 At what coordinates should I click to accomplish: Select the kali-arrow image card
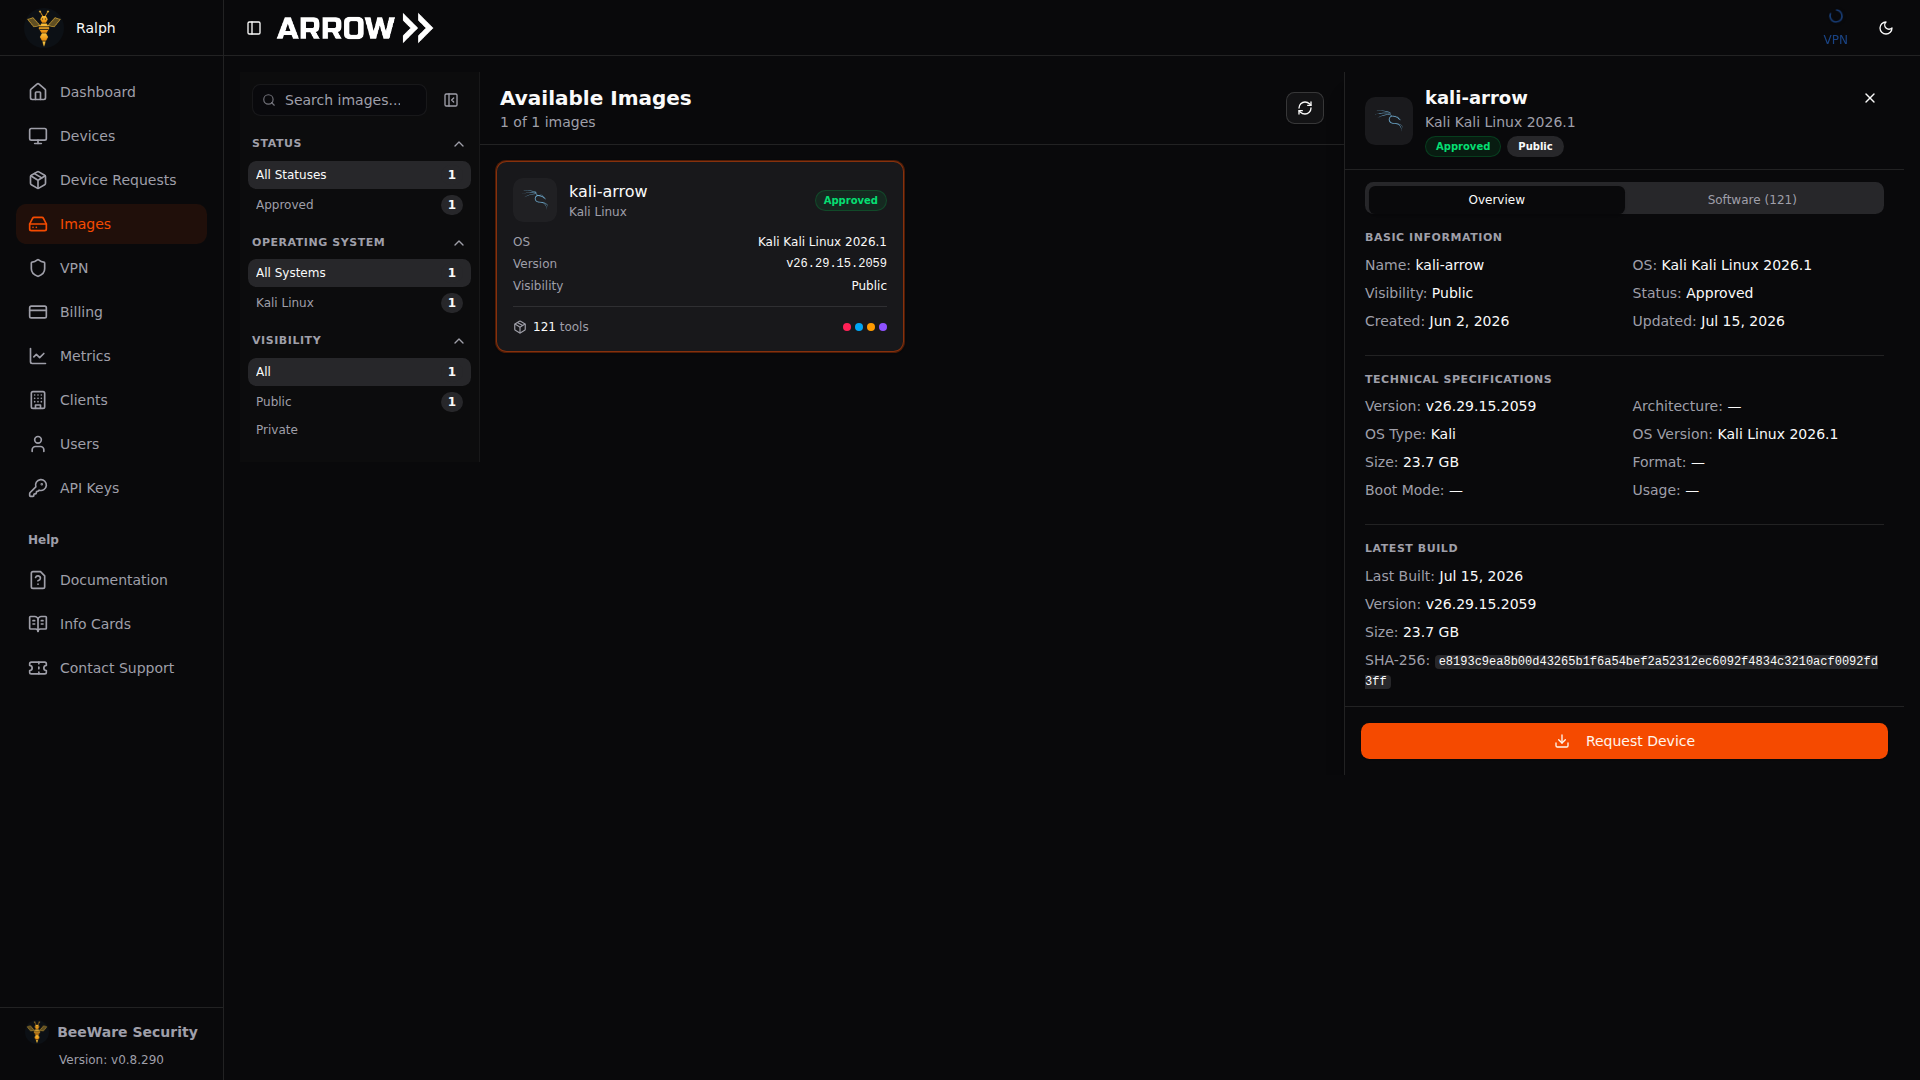tap(700, 256)
